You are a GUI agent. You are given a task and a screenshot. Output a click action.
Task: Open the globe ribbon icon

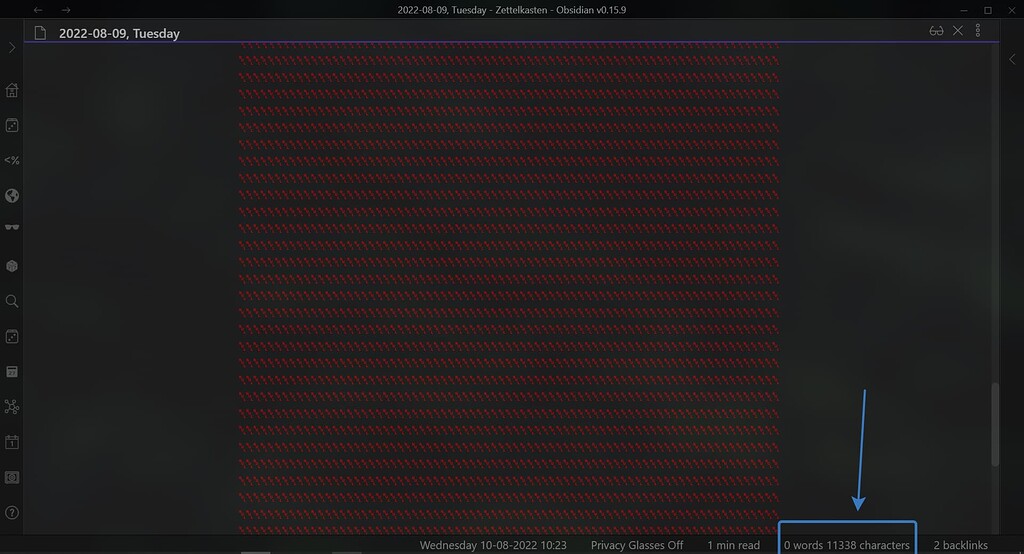coord(12,195)
